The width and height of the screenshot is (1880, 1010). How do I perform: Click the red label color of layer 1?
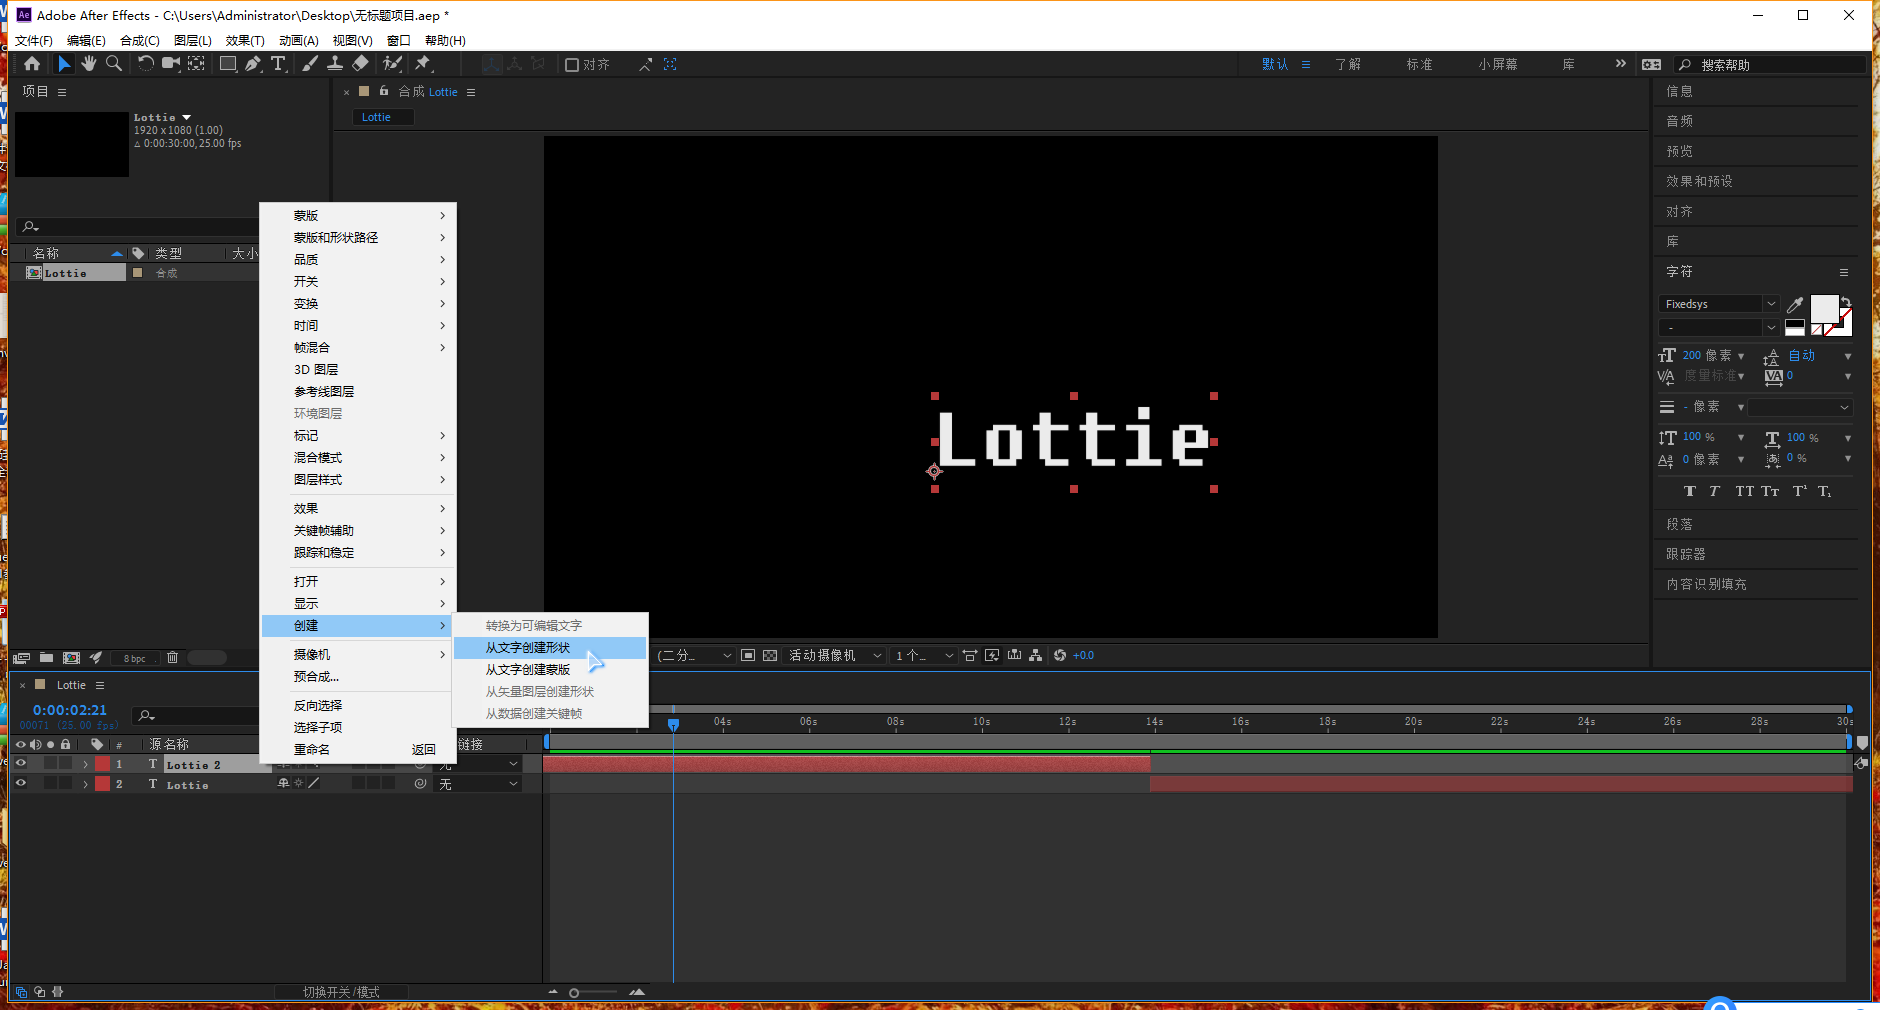coord(102,764)
